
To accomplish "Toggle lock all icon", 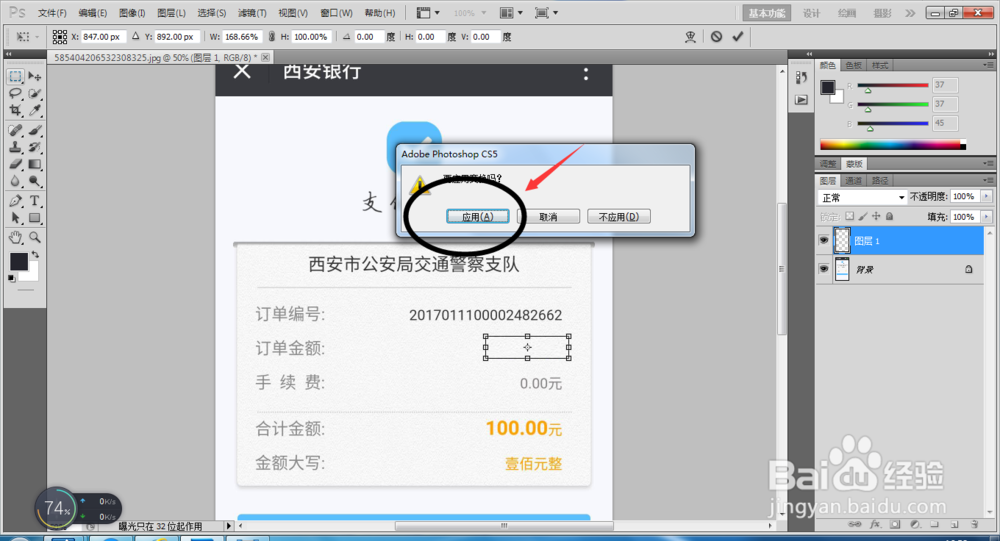I will point(890,216).
